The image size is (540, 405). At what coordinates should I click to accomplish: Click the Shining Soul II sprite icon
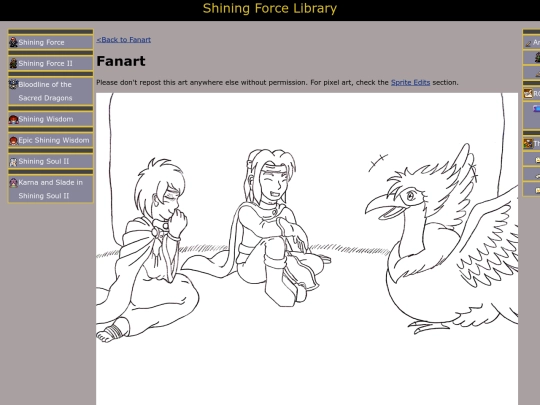(13, 162)
